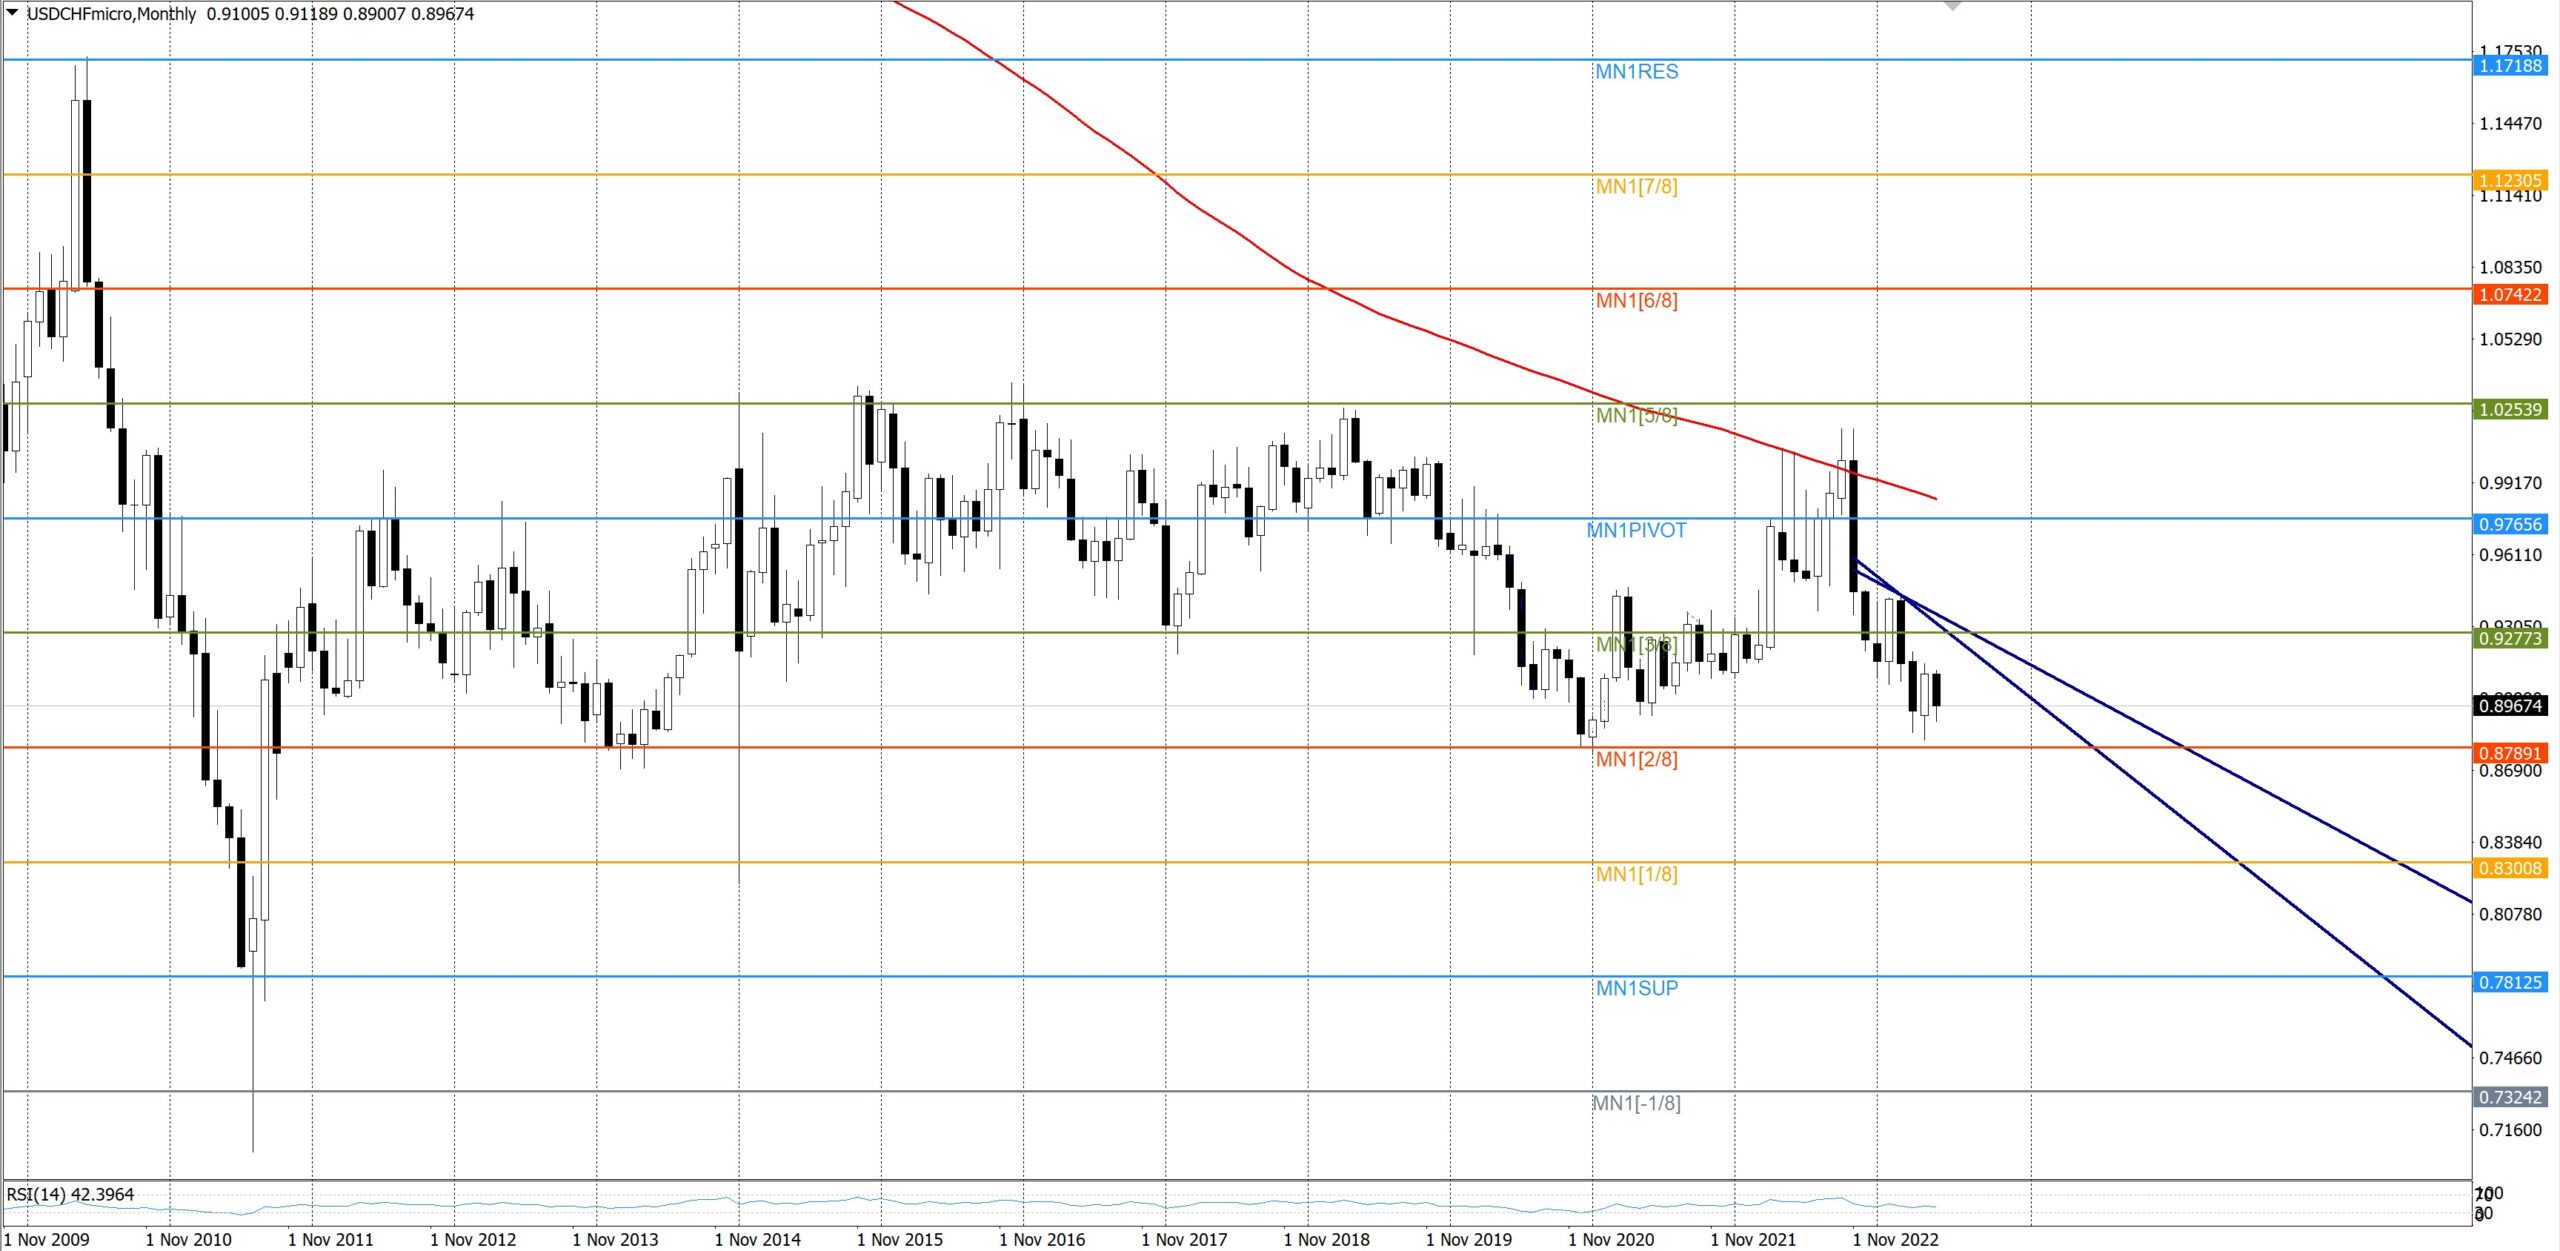The height and width of the screenshot is (1251, 2560).
Task: Click the blue 0.97656 pivot price tag
Action: tap(2510, 525)
